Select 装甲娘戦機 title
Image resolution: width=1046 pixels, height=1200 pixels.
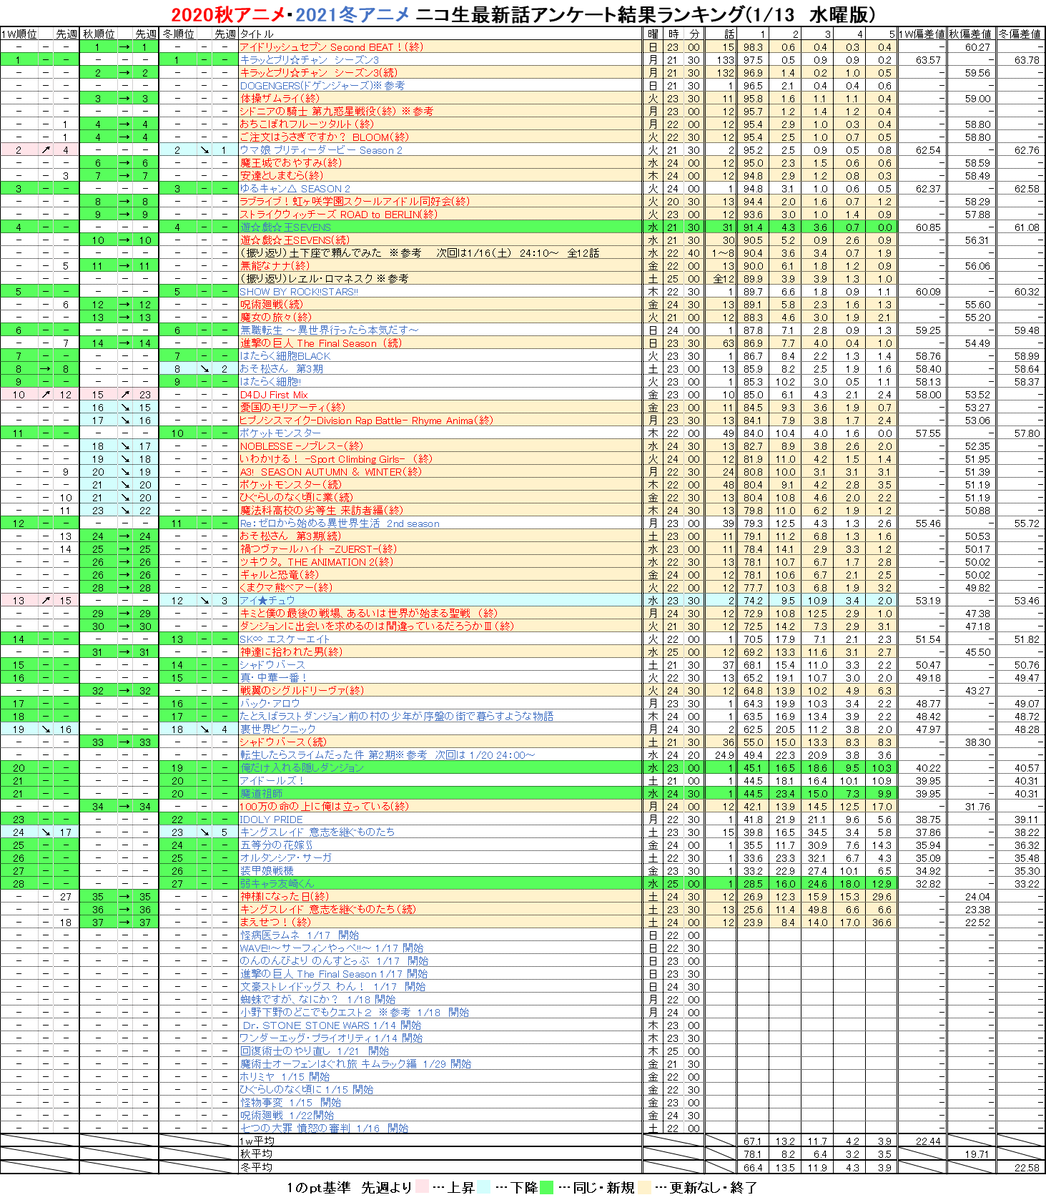tap(268, 872)
